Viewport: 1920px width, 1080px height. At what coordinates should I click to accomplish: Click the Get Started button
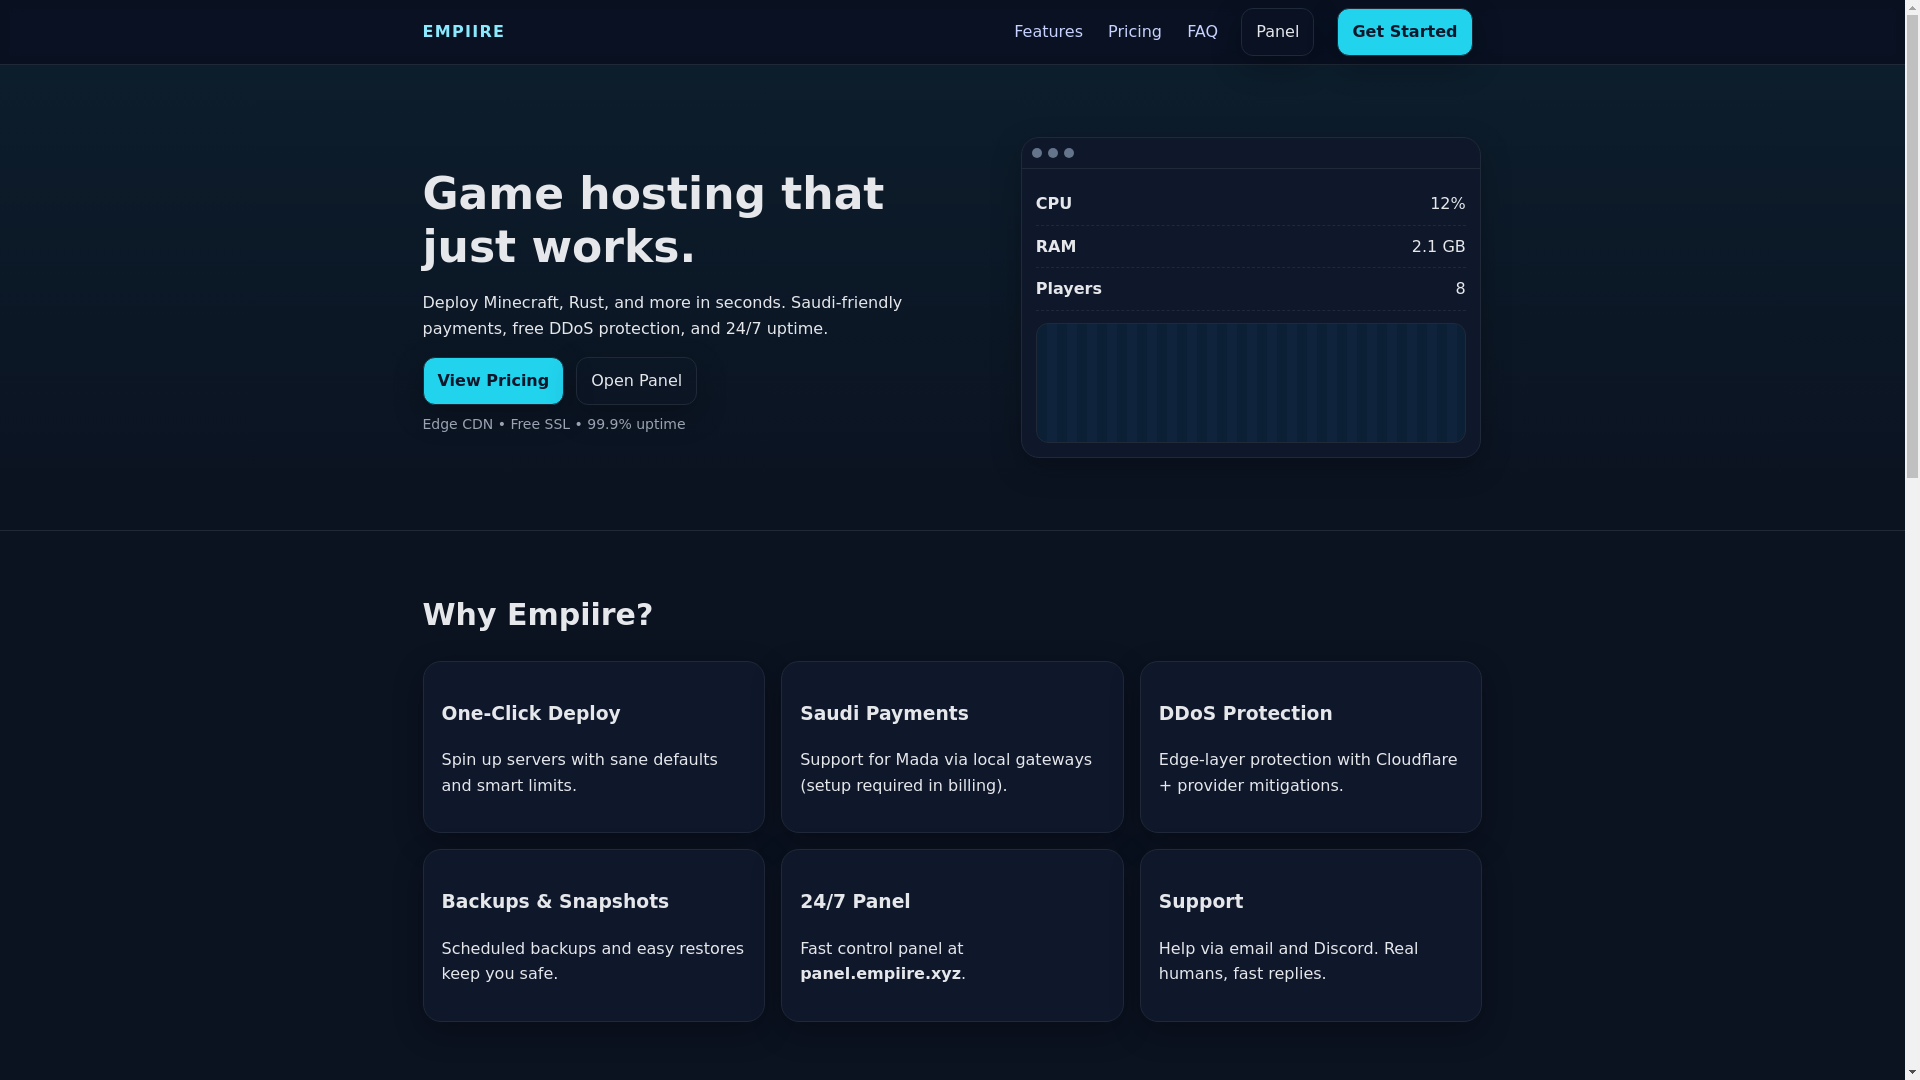pos(1404,32)
